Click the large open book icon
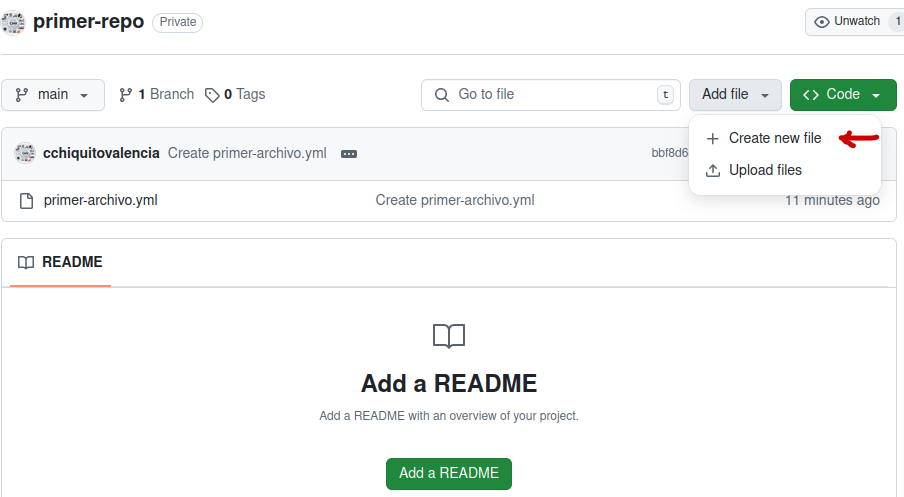The image size is (904, 497). pos(449,336)
